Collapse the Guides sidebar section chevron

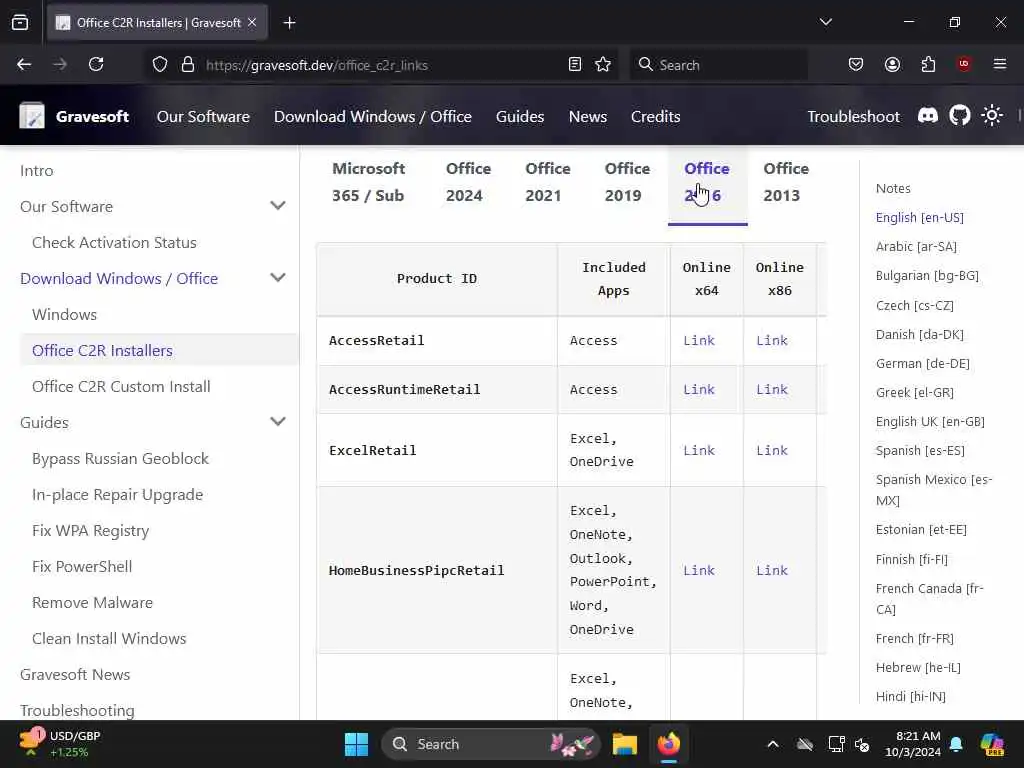pyautogui.click(x=278, y=422)
